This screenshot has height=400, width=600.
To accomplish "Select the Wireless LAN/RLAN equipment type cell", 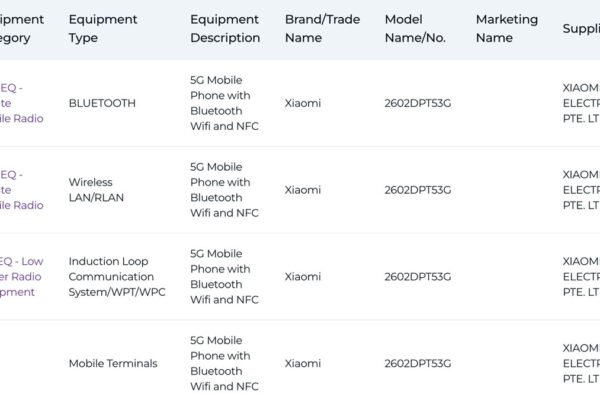I will (x=90, y=190).
